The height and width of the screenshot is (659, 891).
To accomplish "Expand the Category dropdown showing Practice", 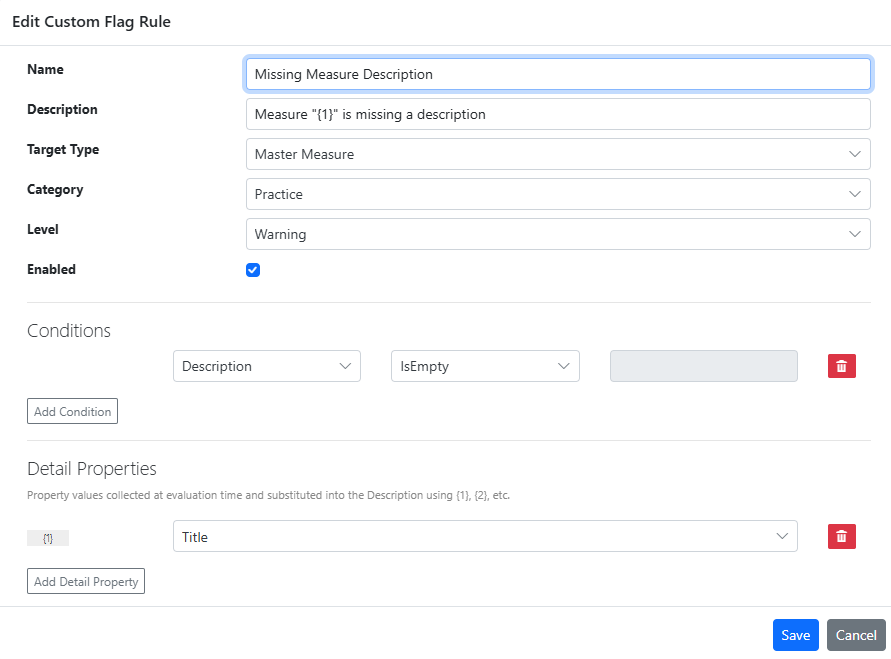I will tap(557, 194).
